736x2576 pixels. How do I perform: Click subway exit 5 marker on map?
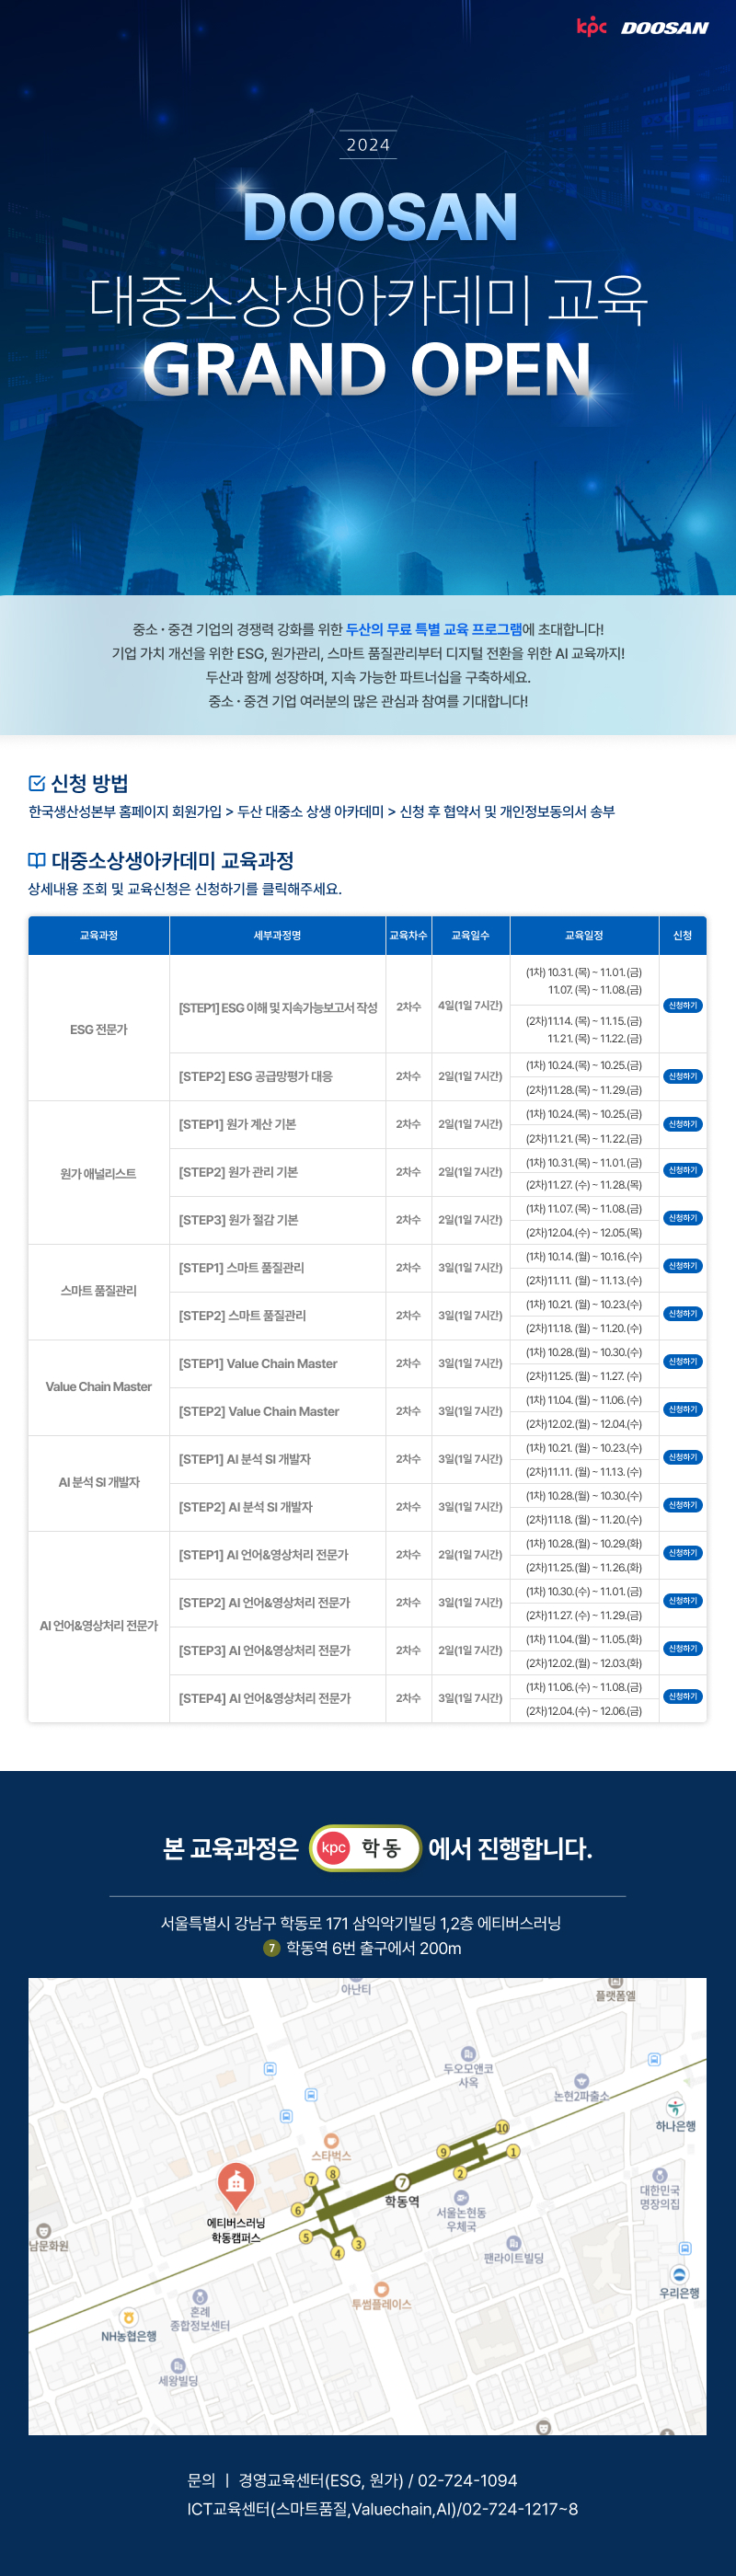click(x=306, y=2237)
